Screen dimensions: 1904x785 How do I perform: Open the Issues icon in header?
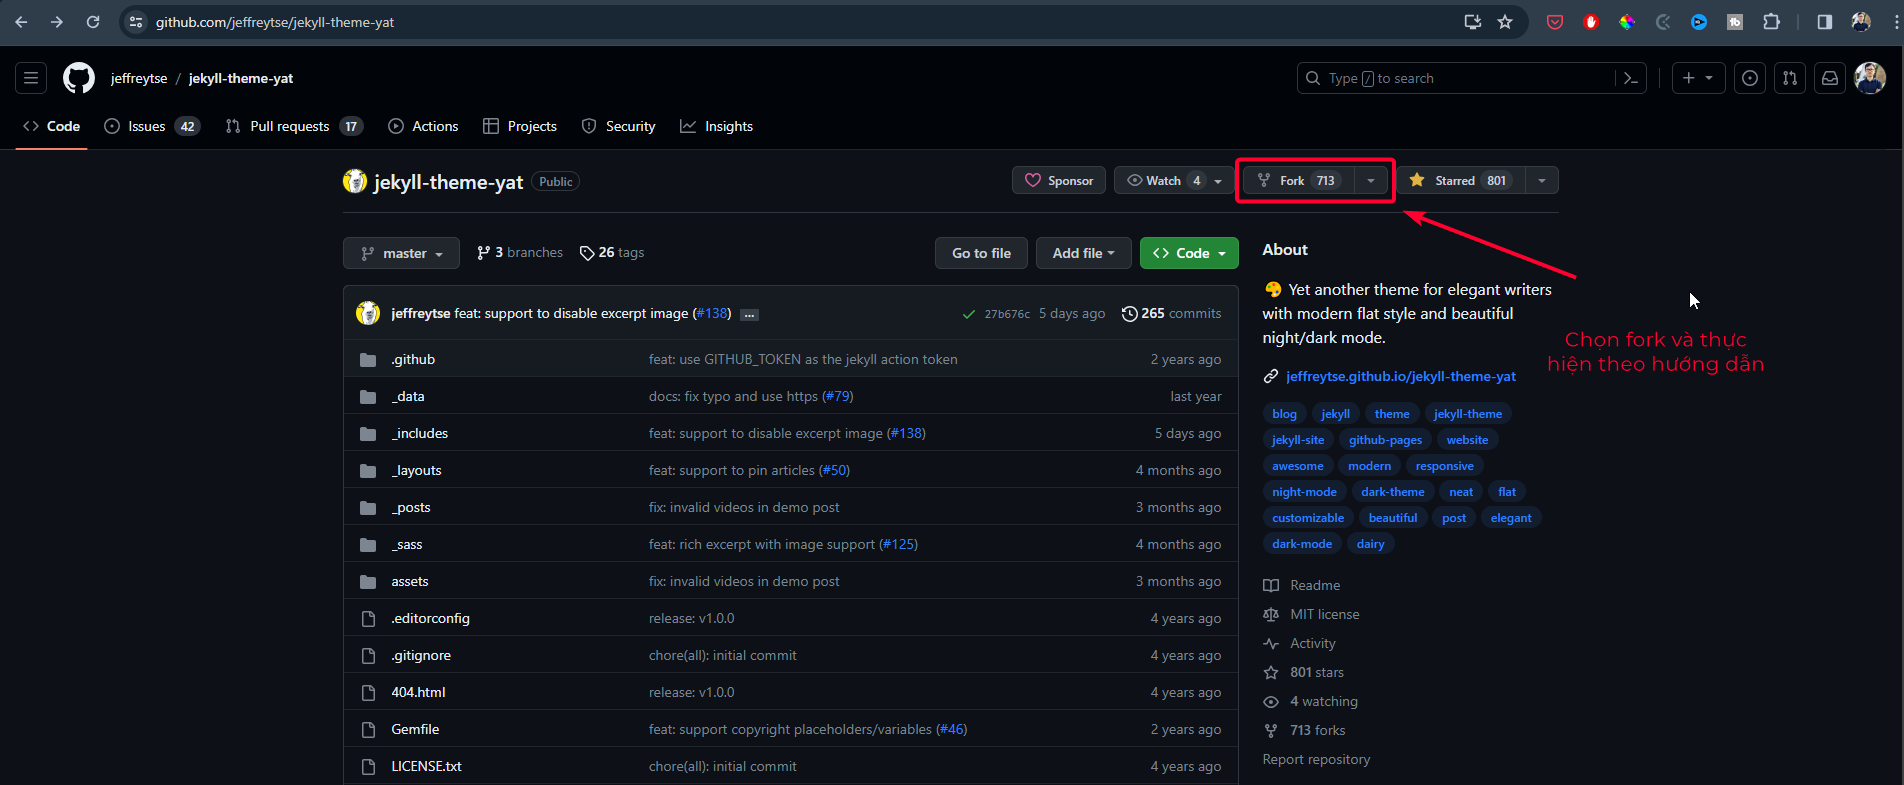(1750, 78)
